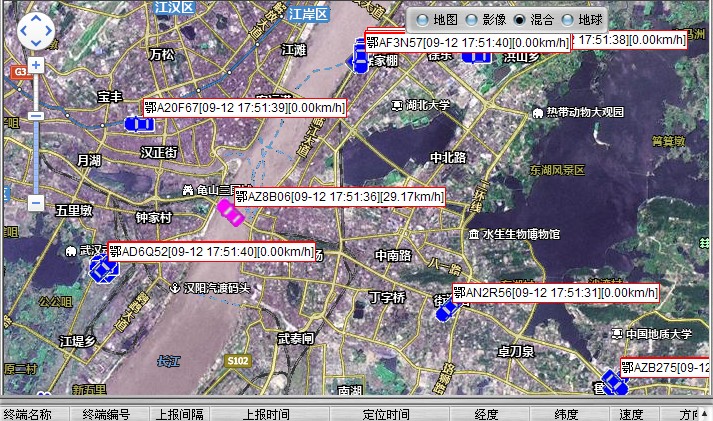Zoom in with the plus button
The height and width of the screenshot is (421, 713).
(x=36, y=65)
